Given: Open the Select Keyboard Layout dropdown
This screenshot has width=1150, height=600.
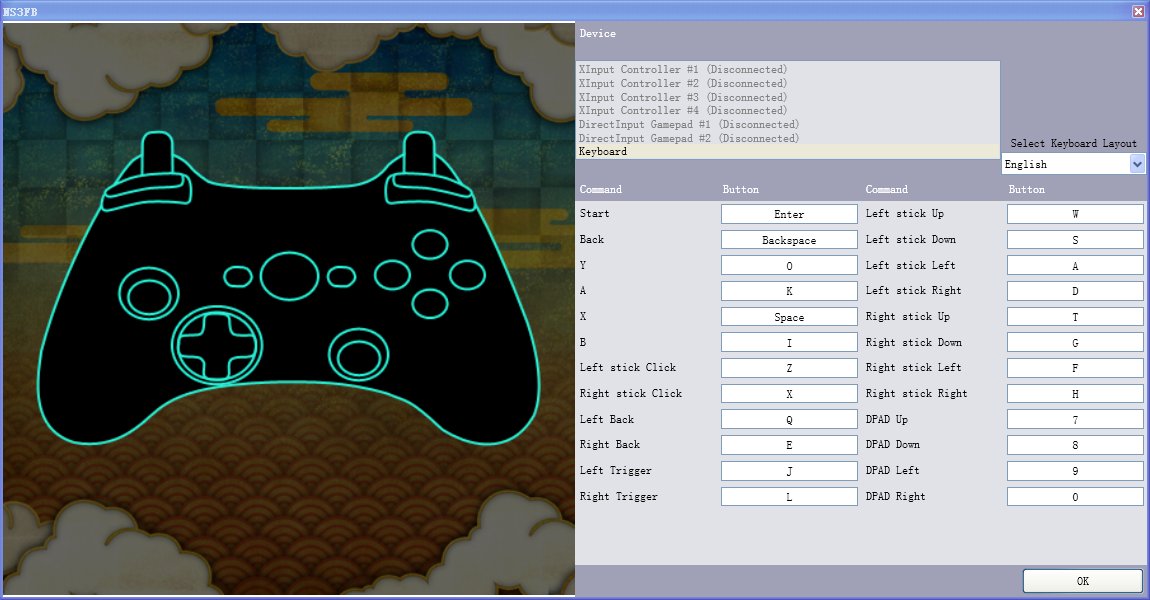Looking at the screenshot, I should click(x=1137, y=164).
